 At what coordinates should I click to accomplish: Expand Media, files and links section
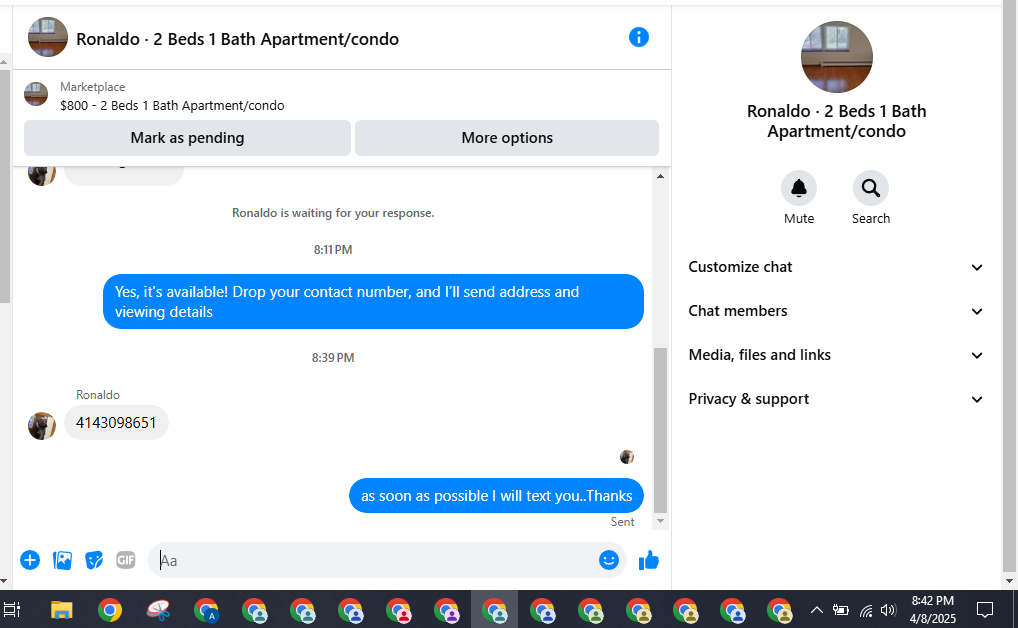point(836,355)
